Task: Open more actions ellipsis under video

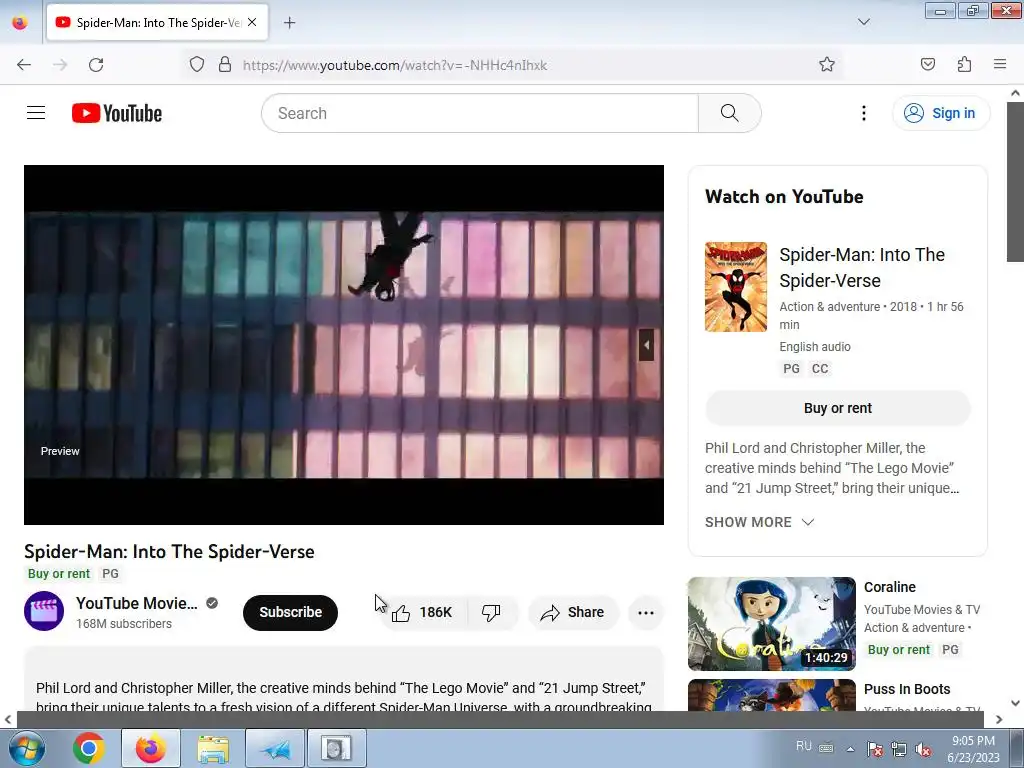Action: coord(646,613)
